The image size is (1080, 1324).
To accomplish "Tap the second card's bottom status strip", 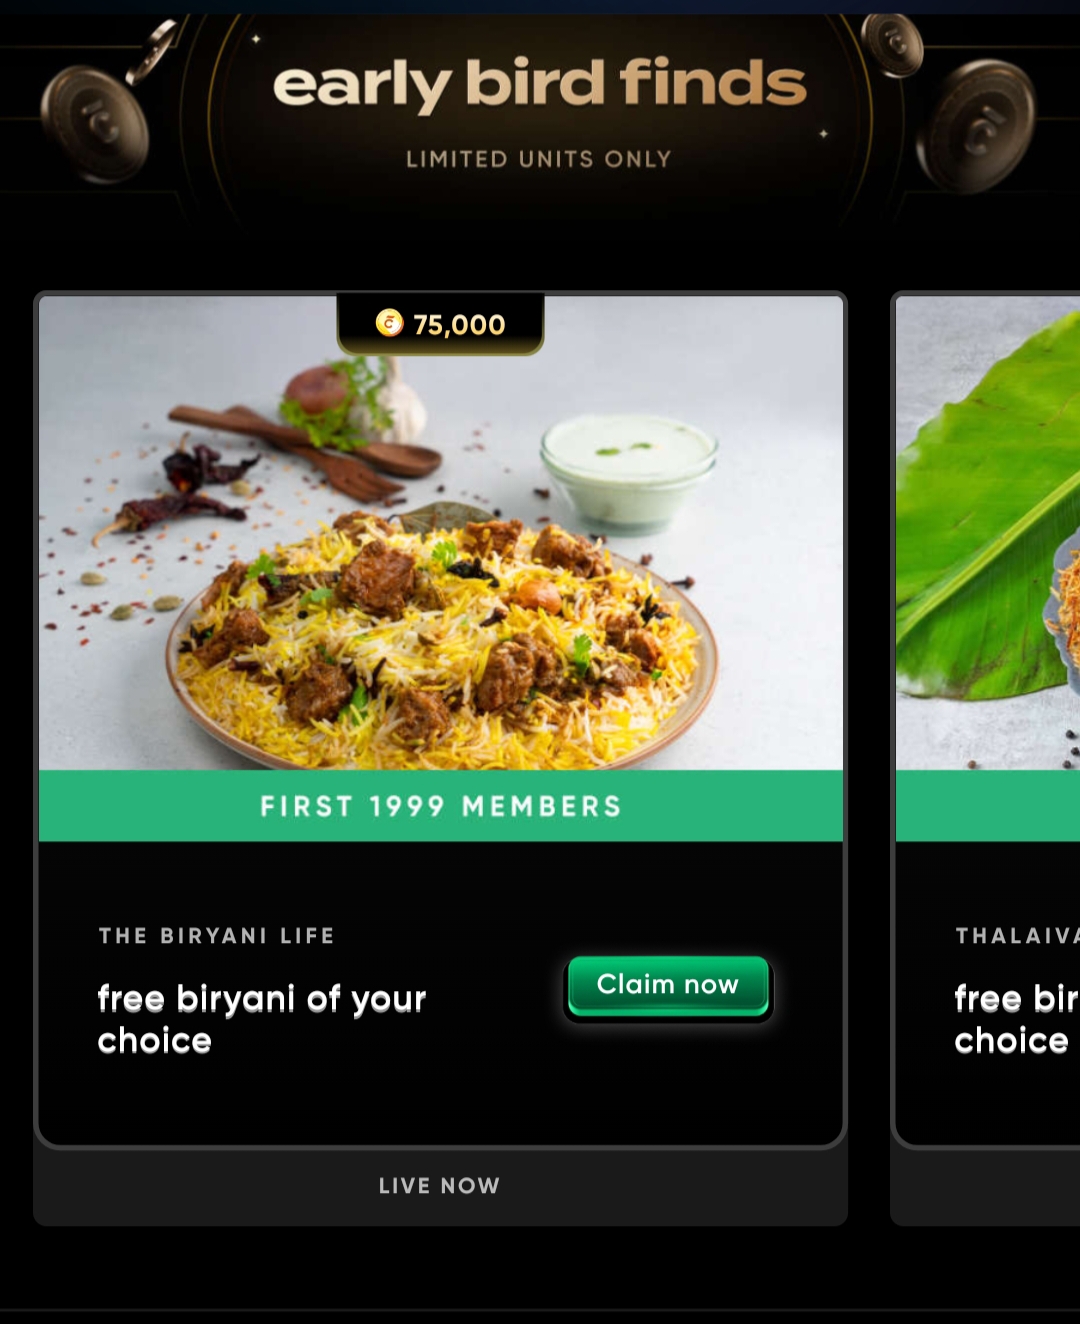I will (985, 1186).
